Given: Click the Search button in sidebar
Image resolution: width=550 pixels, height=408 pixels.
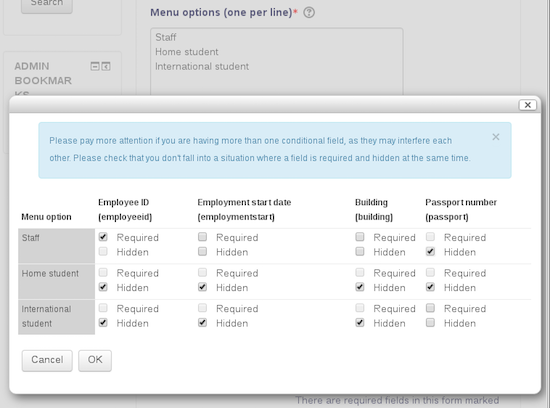Looking at the screenshot, I should coord(47,4).
